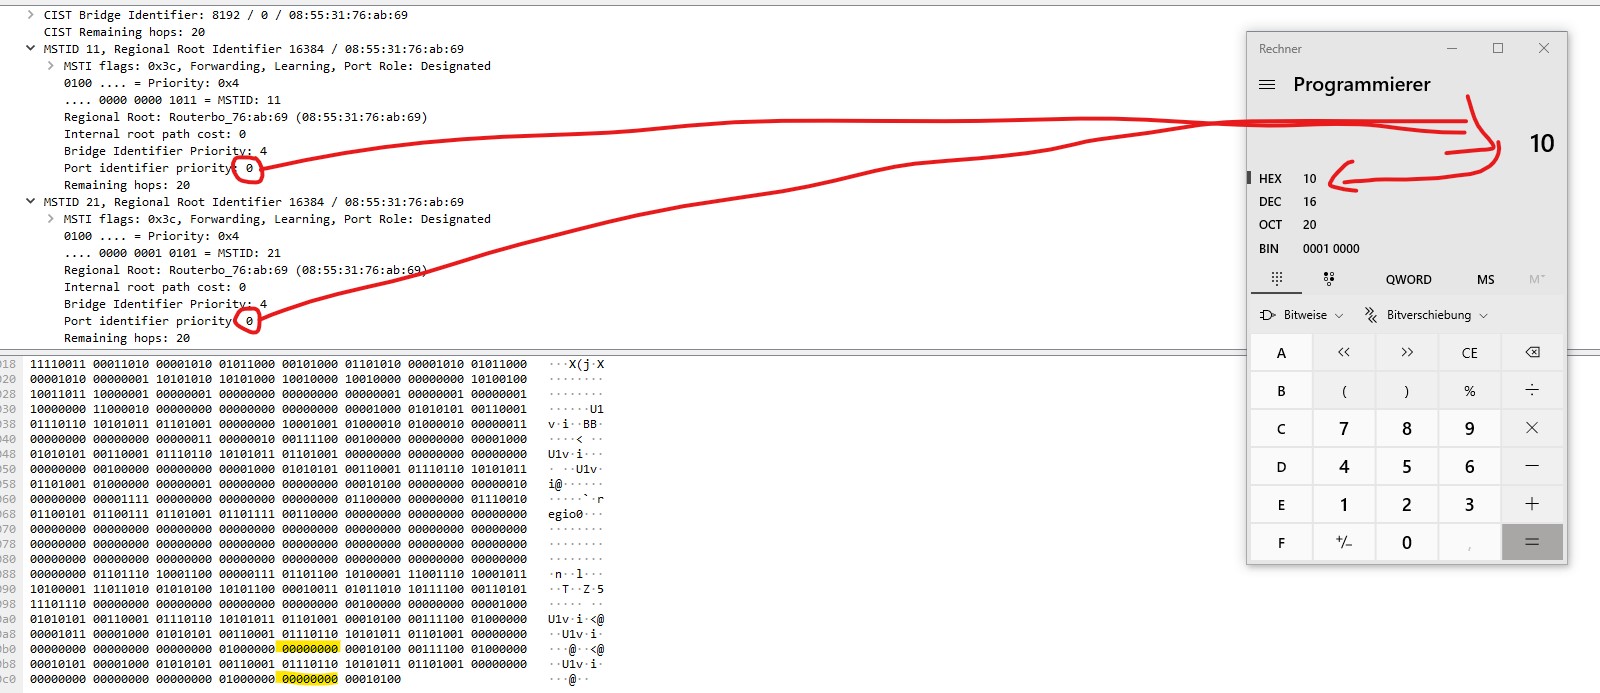Click the right shift >> key

click(x=1407, y=352)
